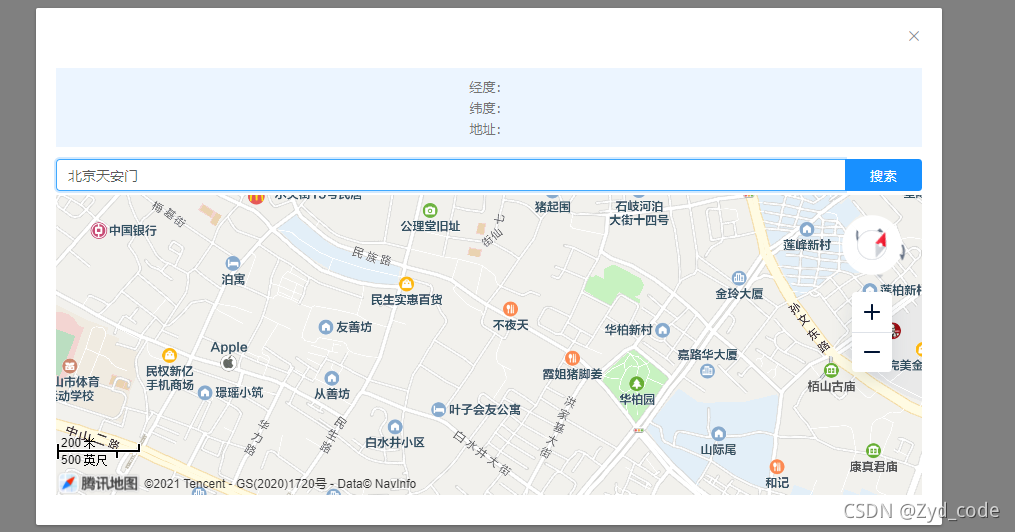Select the 山际尾 residence marker icon
Image resolution: width=1015 pixels, height=532 pixels.
pos(719,434)
